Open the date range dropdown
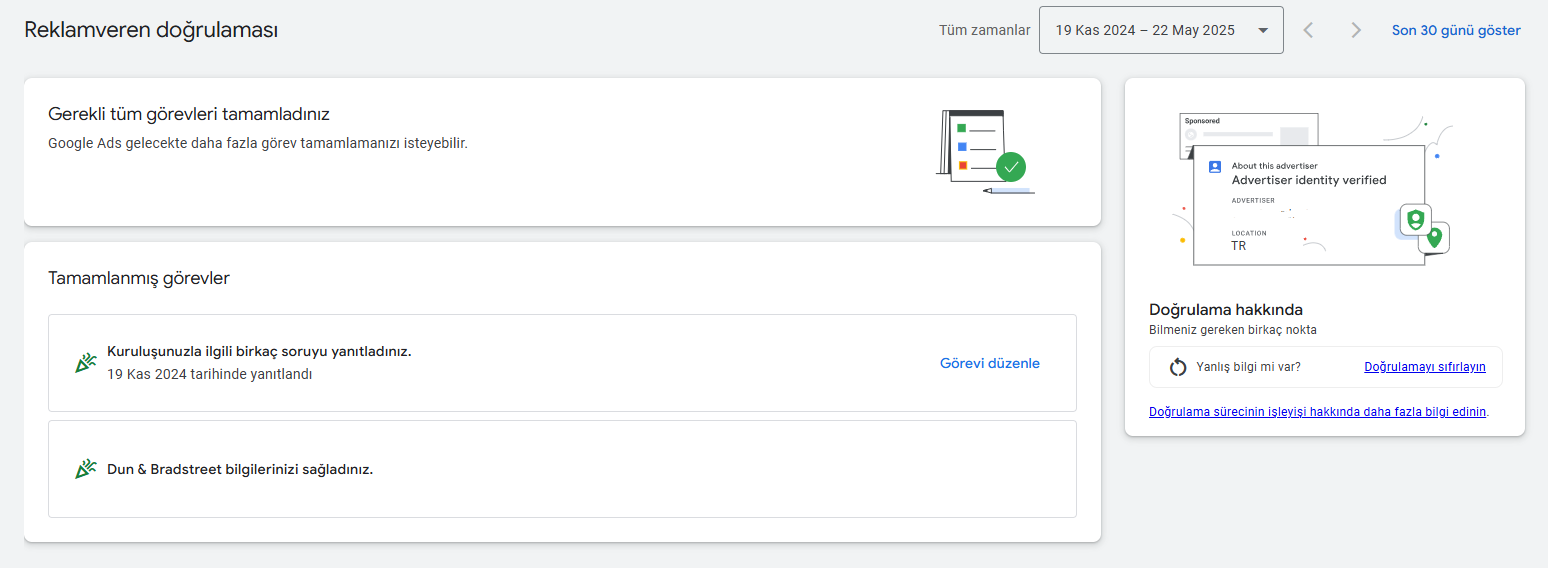Image resolution: width=1548 pixels, height=568 pixels. click(1161, 30)
